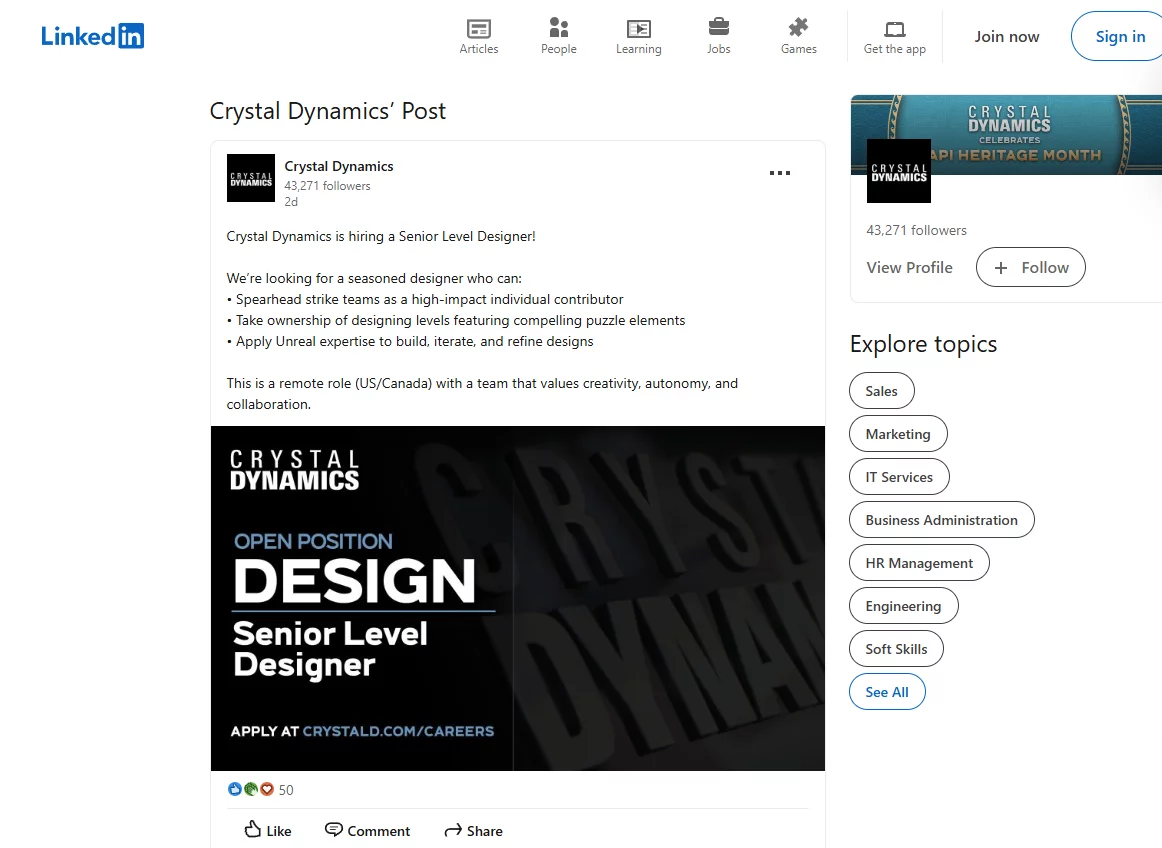This screenshot has width=1162, height=848.
Task: Click See All topics button
Action: pos(887,692)
